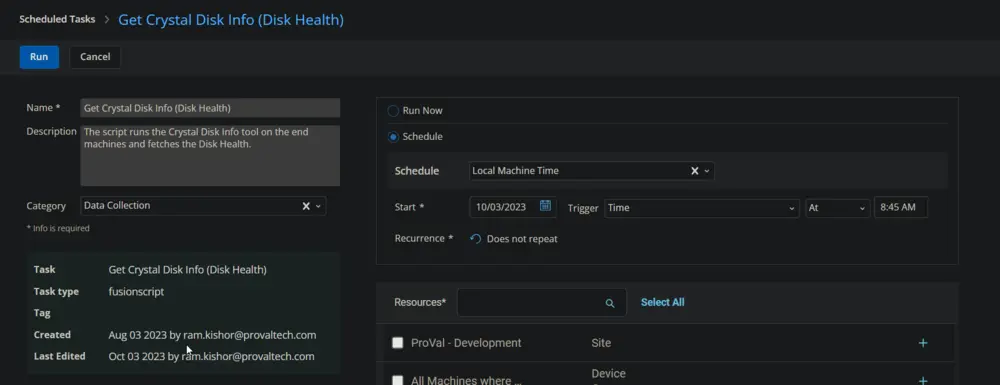Screen dimensions: 1000x385
Task: Focus the Description text area
Action: point(210,156)
